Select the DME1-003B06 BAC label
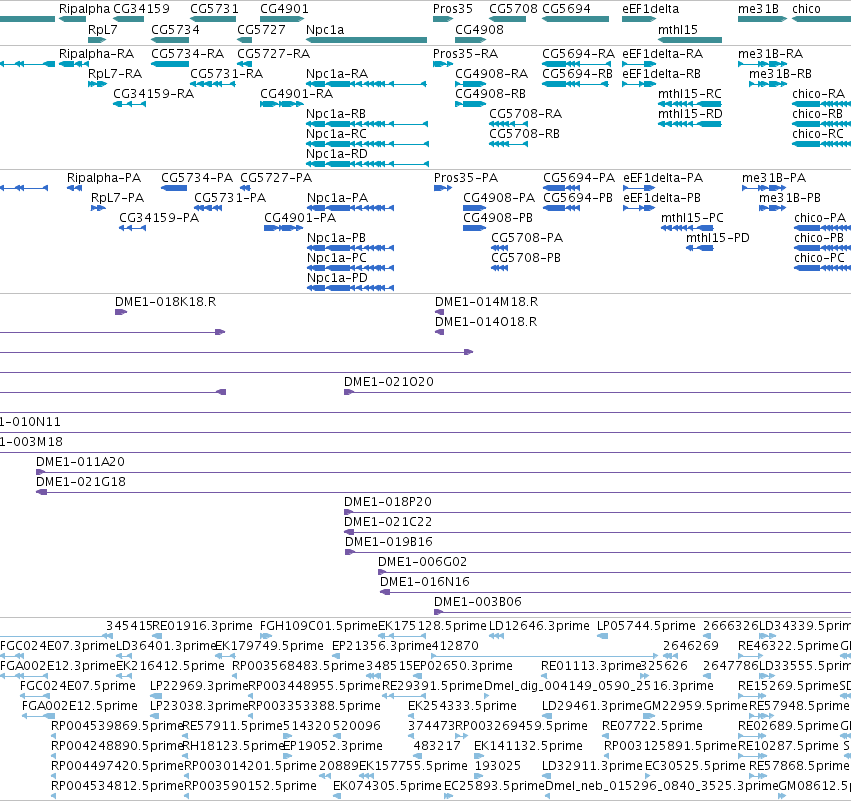The width and height of the screenshot is (851, 801). click(x=478, y=602)
